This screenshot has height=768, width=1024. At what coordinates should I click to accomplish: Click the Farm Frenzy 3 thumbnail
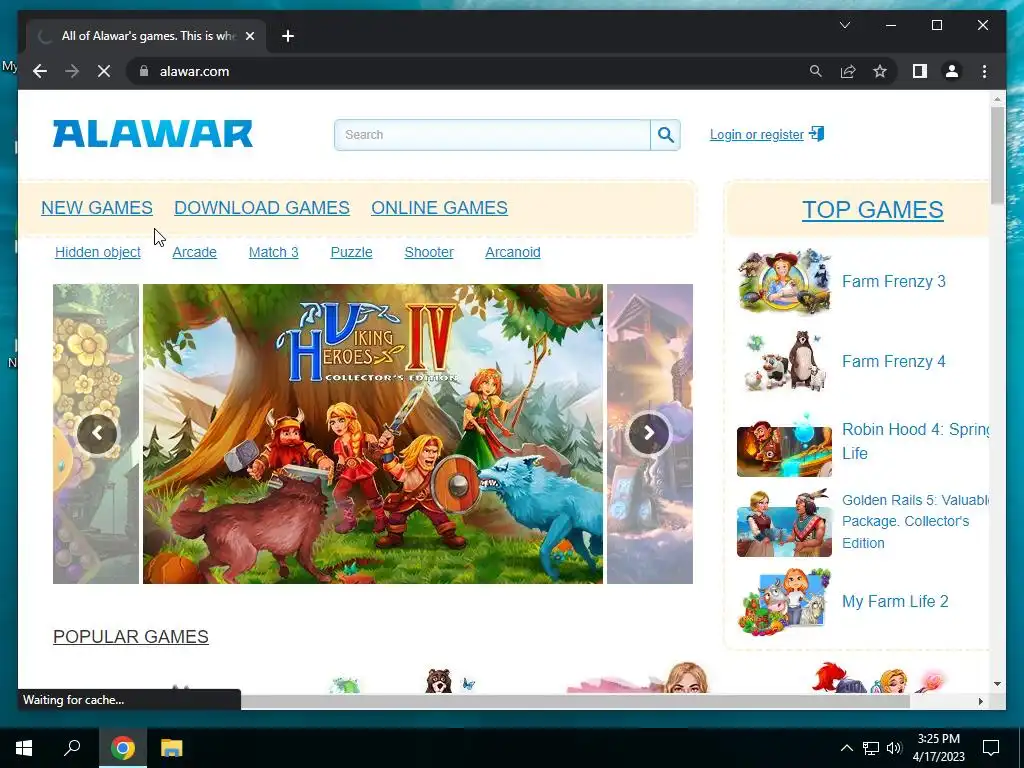[784, 281]
